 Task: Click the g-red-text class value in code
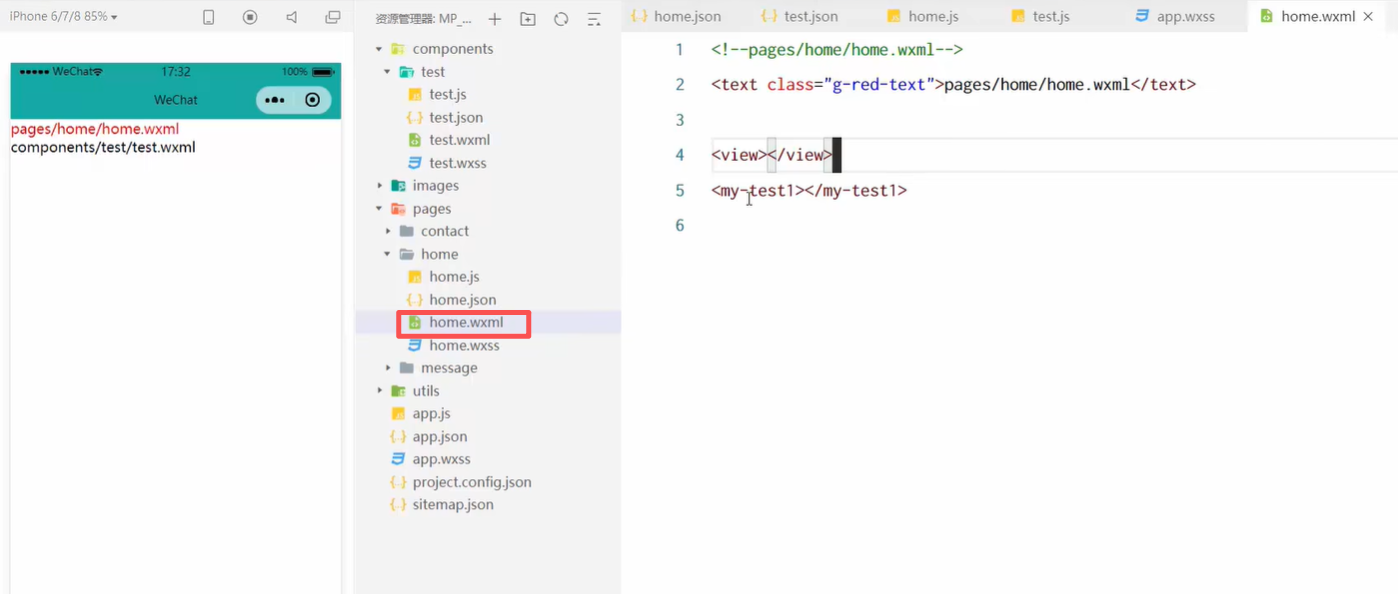879,85
